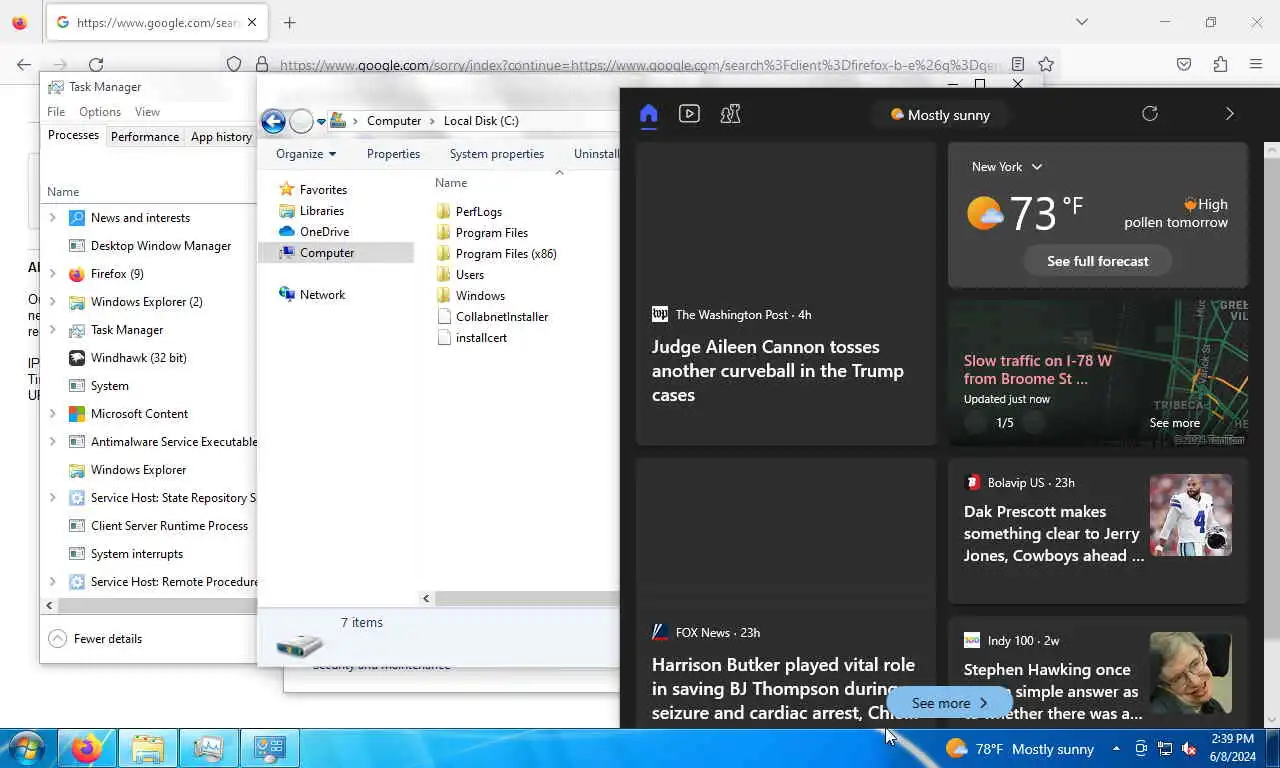Screen dimensions: 1280x768
Task: Refresh the news widget feed
Action: 1150,114
